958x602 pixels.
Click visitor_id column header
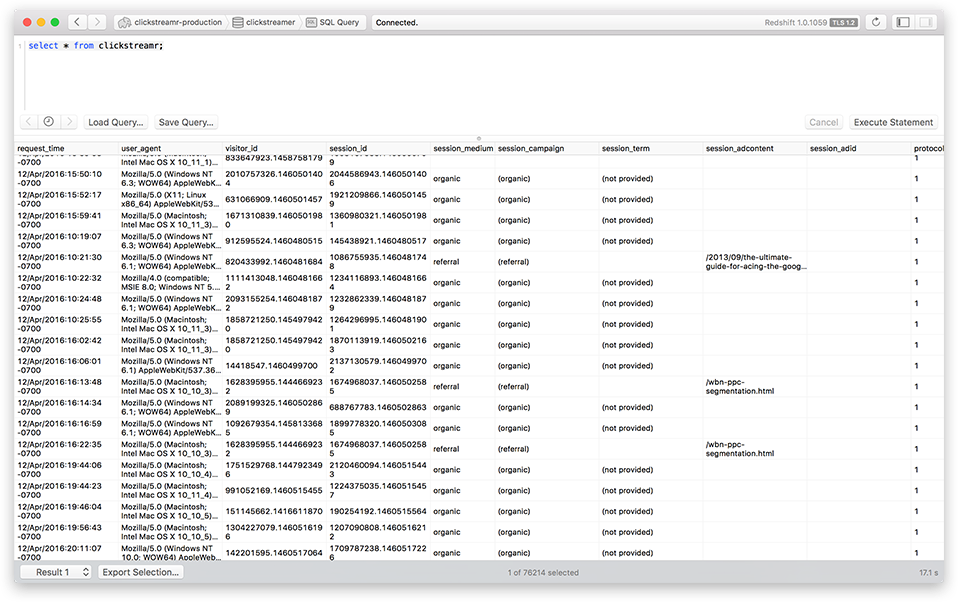(x=274, y=149)
